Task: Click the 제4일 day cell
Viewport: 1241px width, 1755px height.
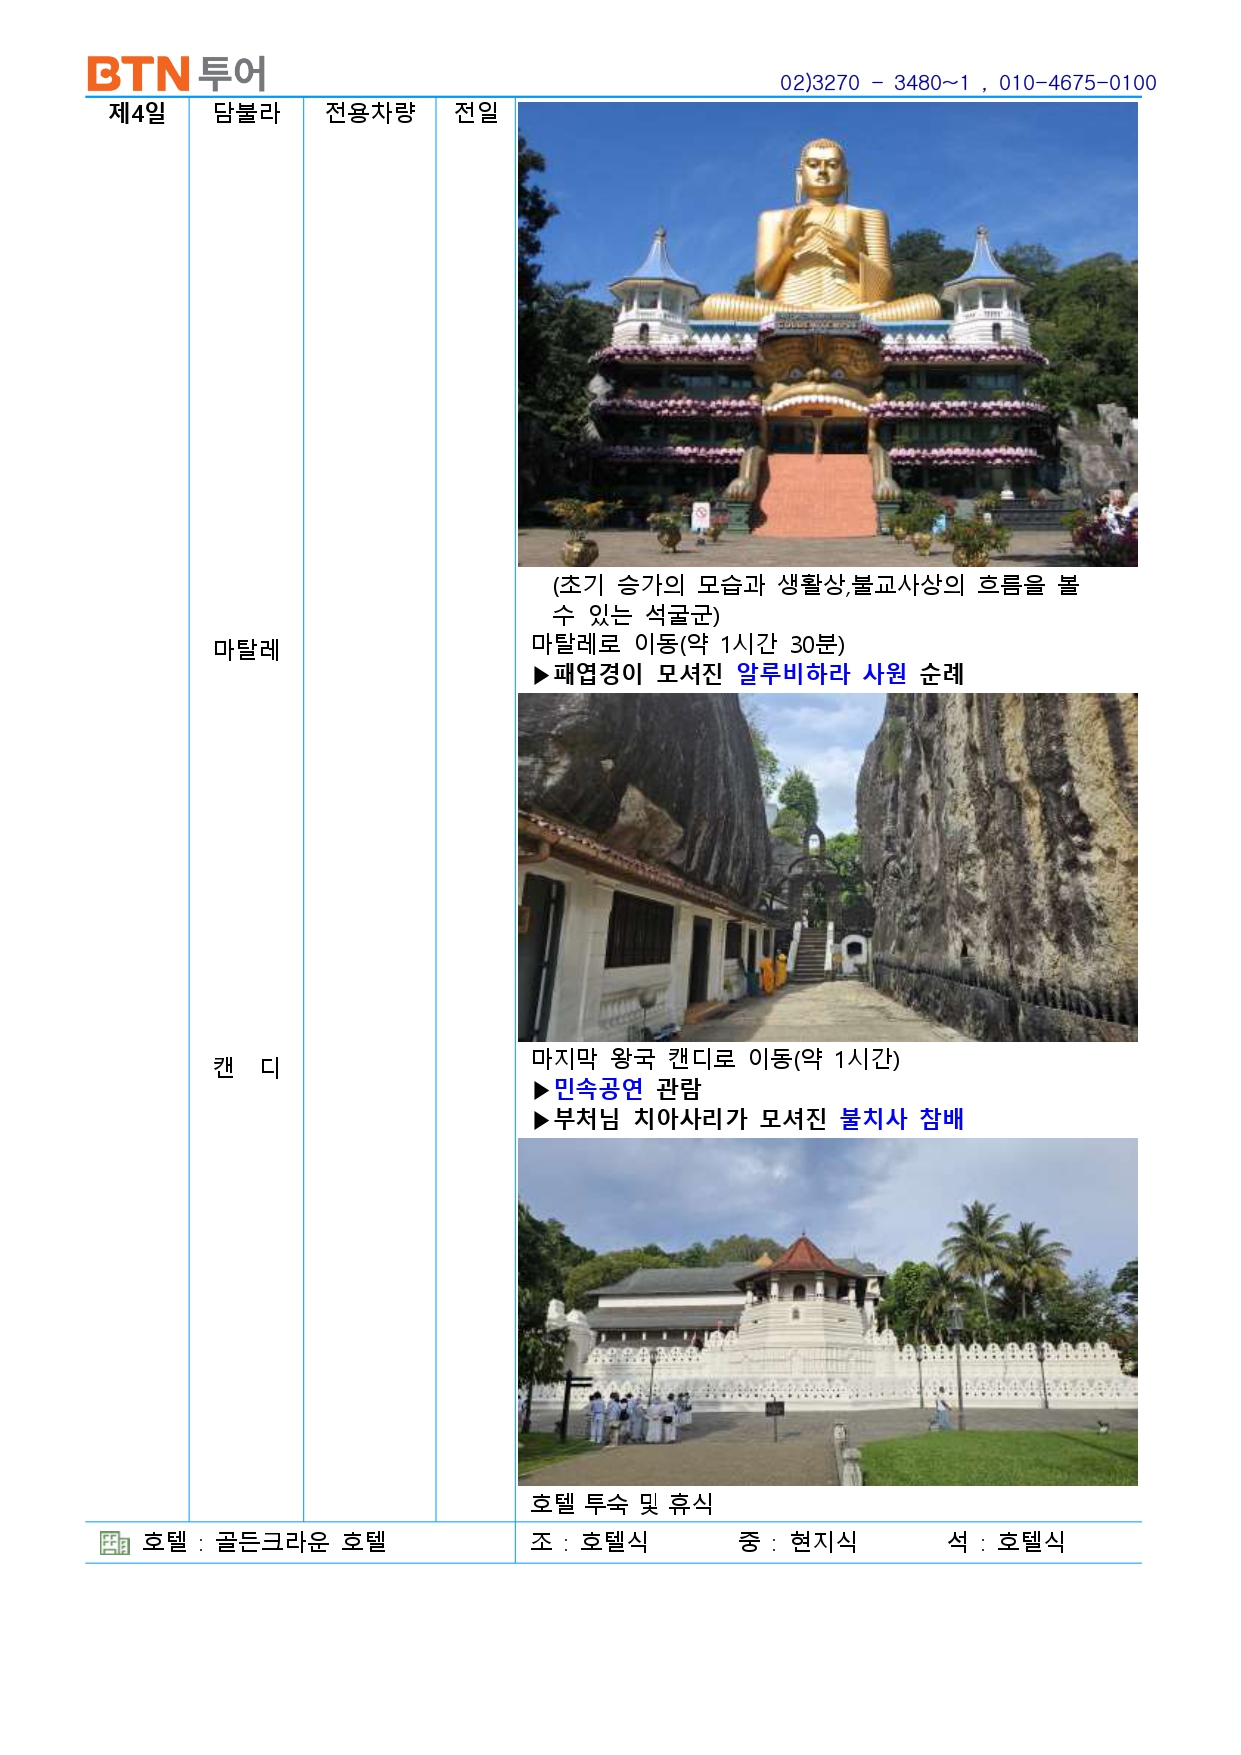Action: 137,113
